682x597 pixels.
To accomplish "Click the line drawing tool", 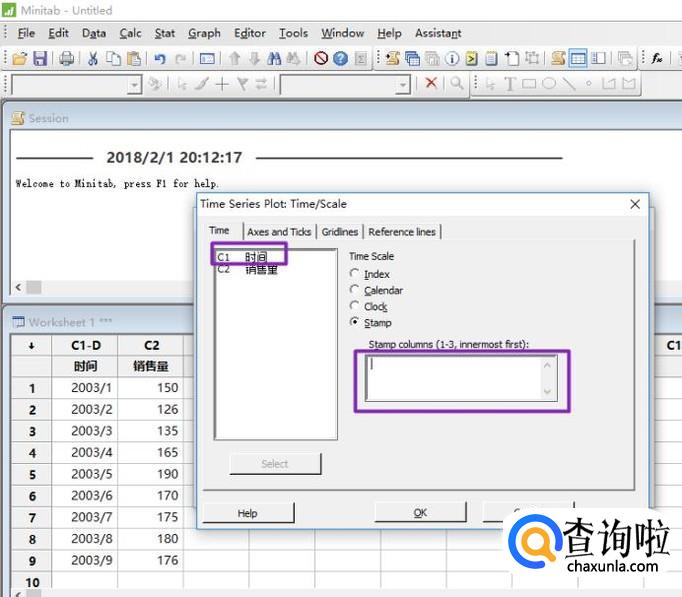I will (x=569, y=83).
